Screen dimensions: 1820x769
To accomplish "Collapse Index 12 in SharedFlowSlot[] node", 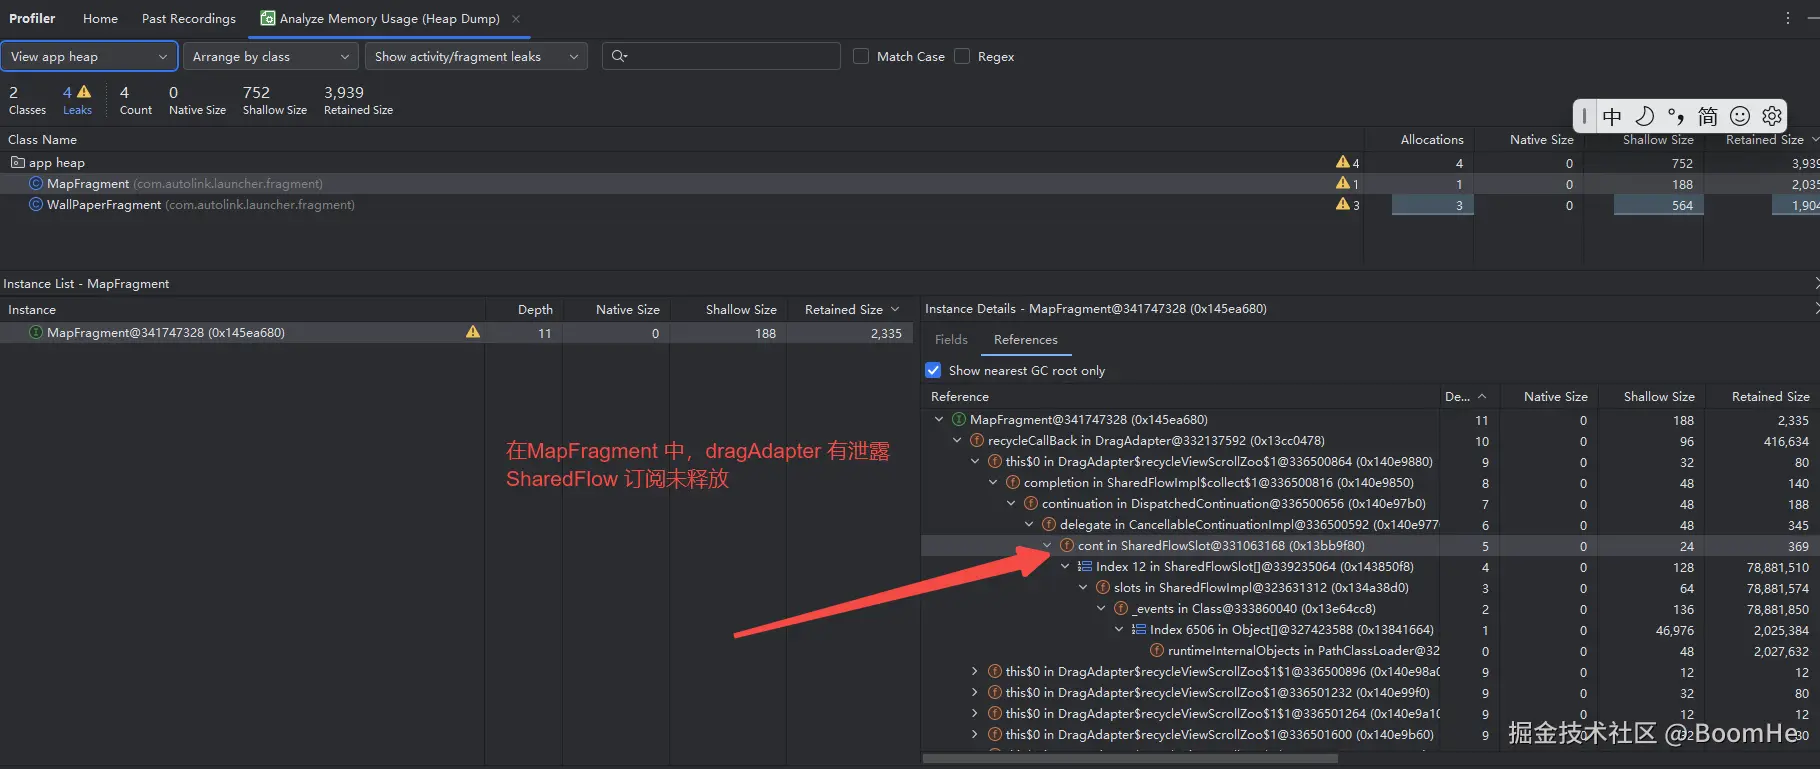I will pyautogui.click(x=1065, y=567).
